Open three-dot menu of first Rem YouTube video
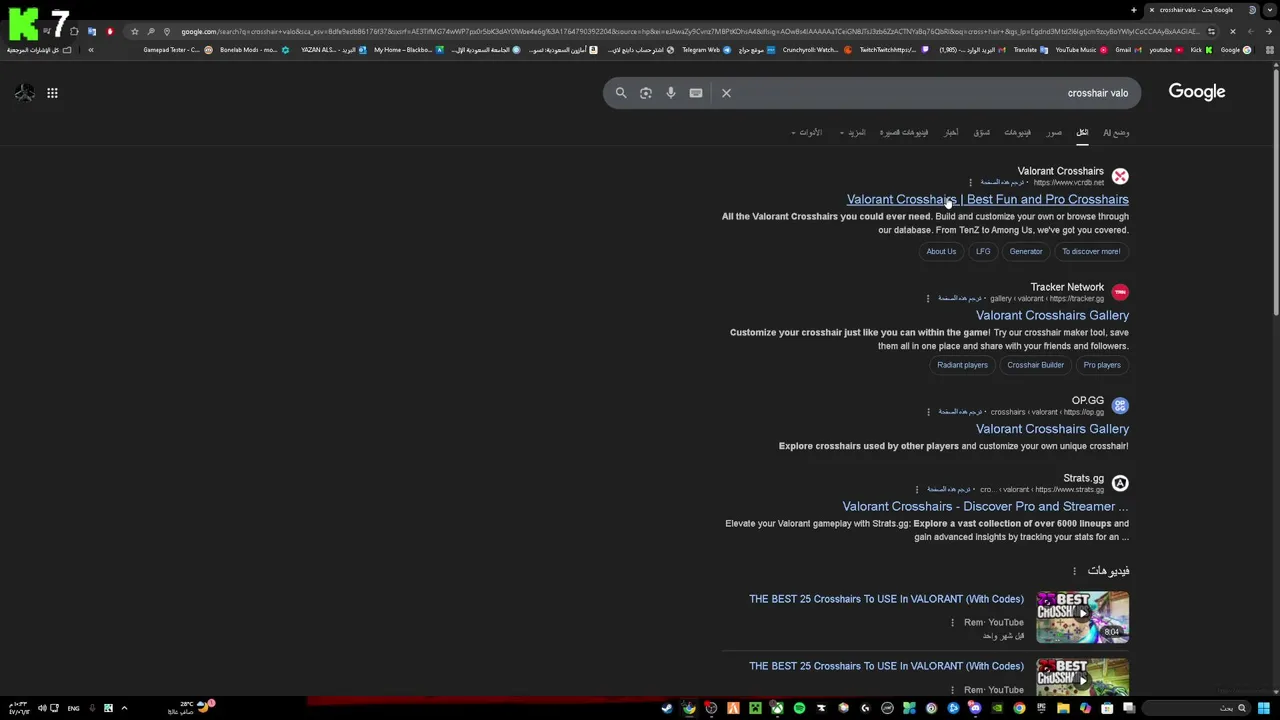The width and height of the screenshot is (1280, 720). pos(953,622)
